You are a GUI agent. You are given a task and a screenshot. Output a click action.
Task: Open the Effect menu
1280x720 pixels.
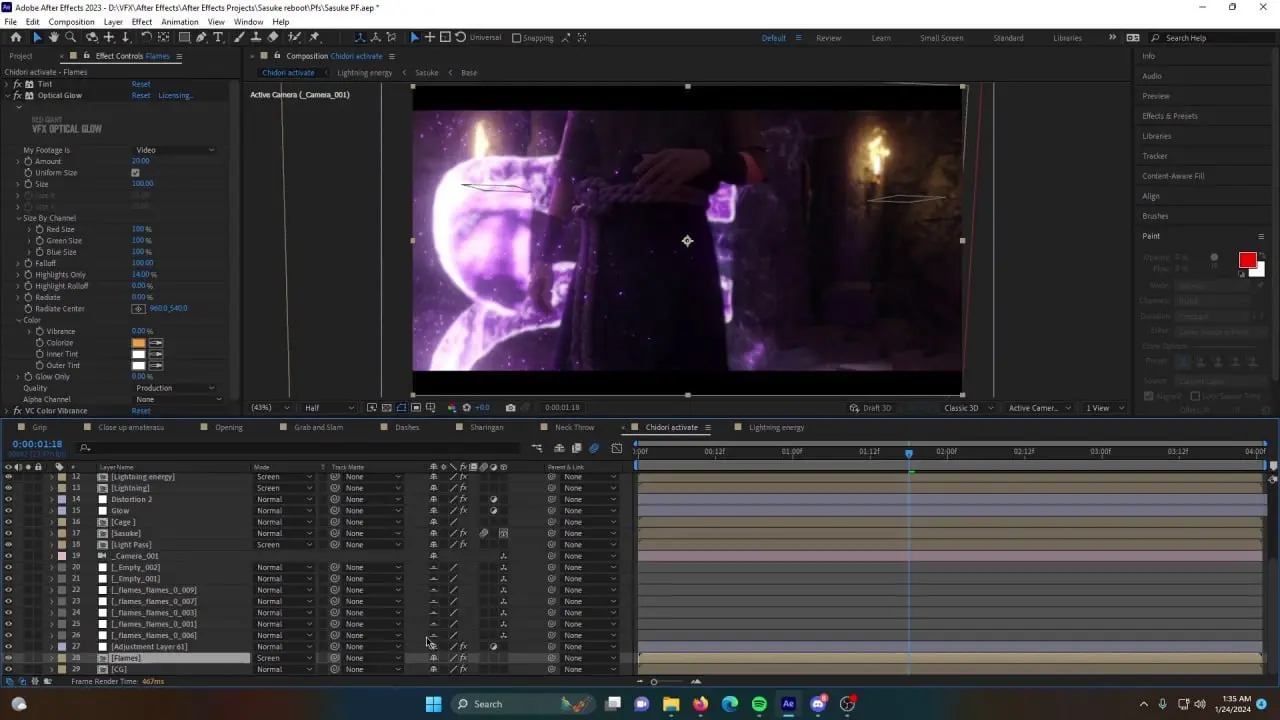(x=142, y=22)
